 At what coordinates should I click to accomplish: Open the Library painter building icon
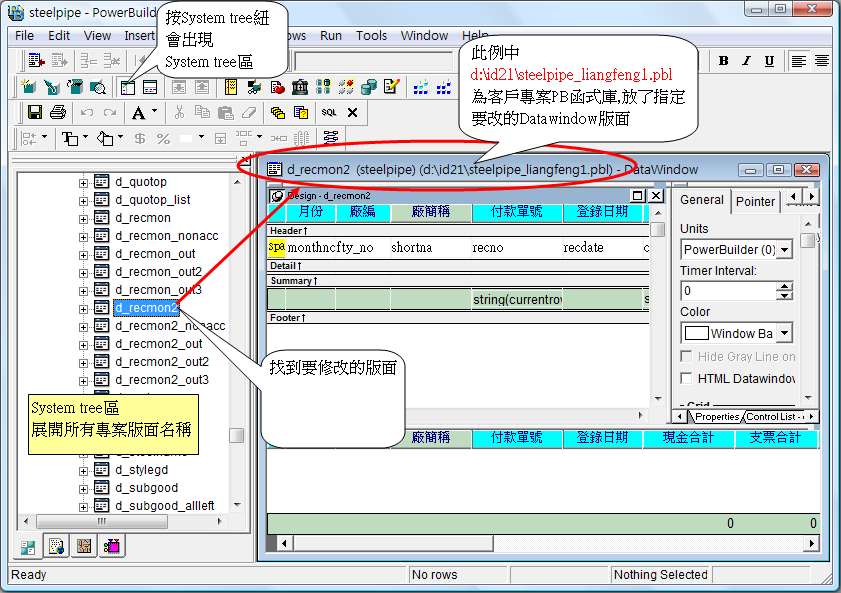tap(300, 87)
